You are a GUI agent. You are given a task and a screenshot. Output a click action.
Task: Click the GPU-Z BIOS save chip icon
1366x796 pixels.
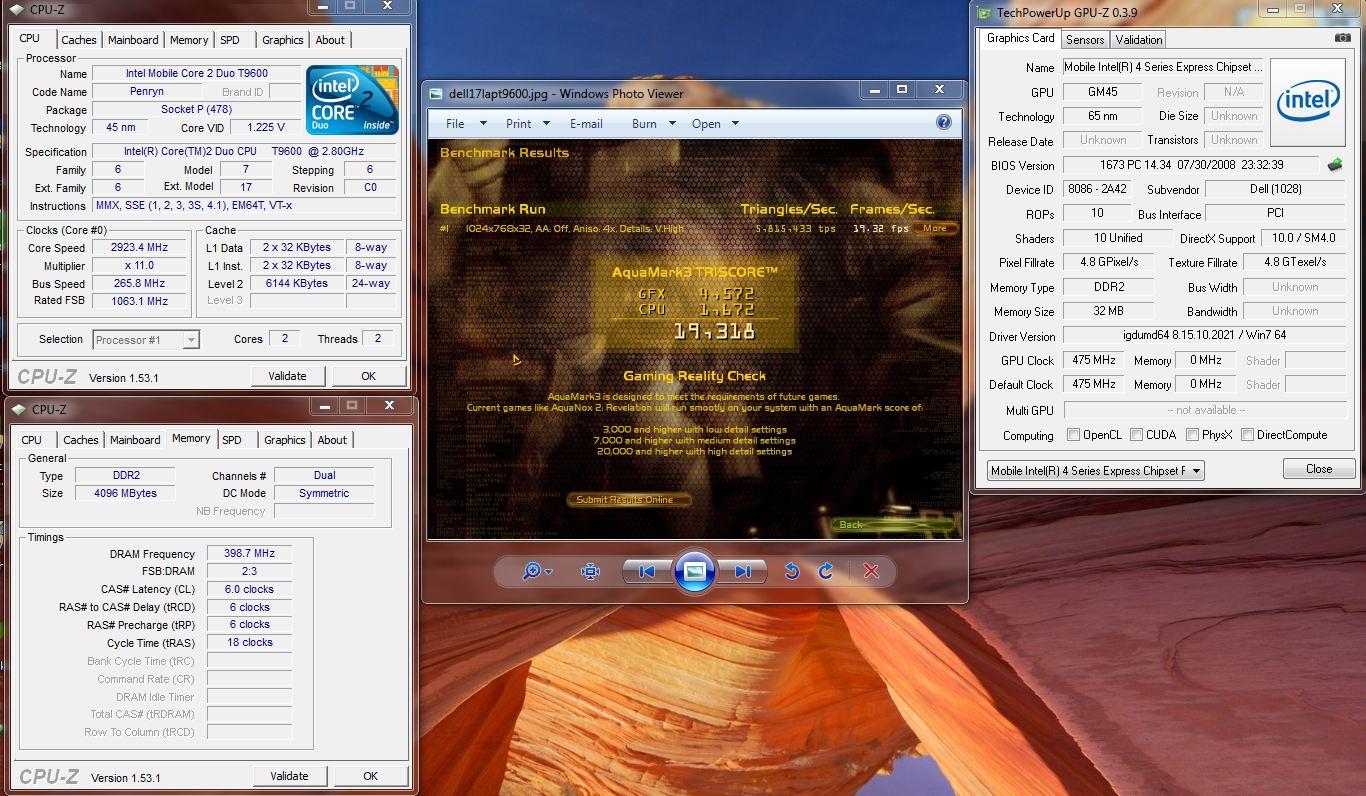pos(1334,165)
